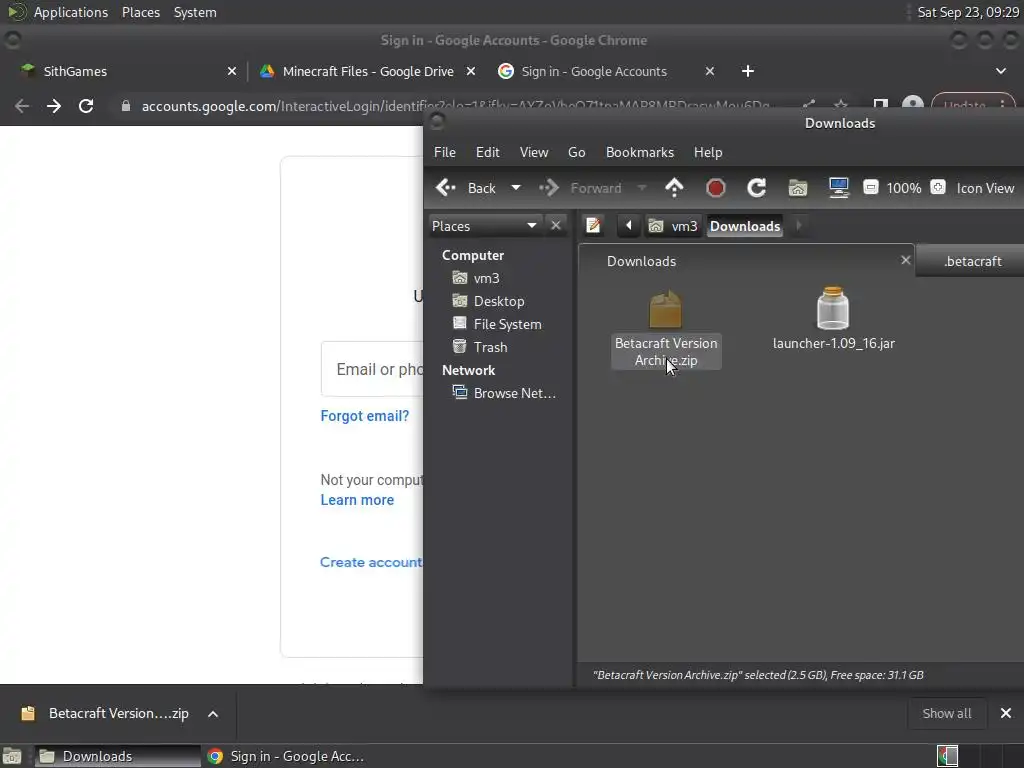
Task: Open the Places sidebar dropdown
Action: pos(484,226)
